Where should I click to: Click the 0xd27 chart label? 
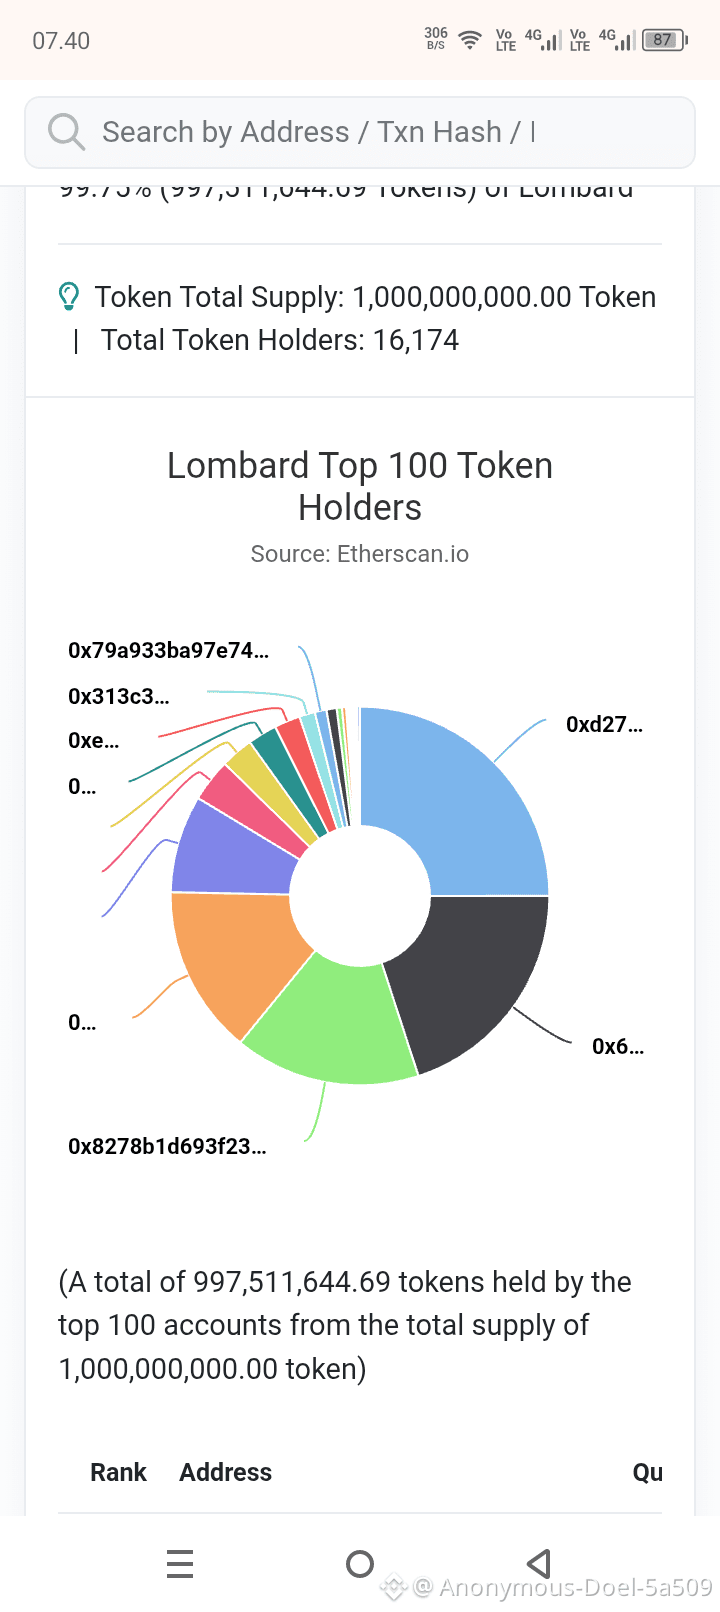604,724
